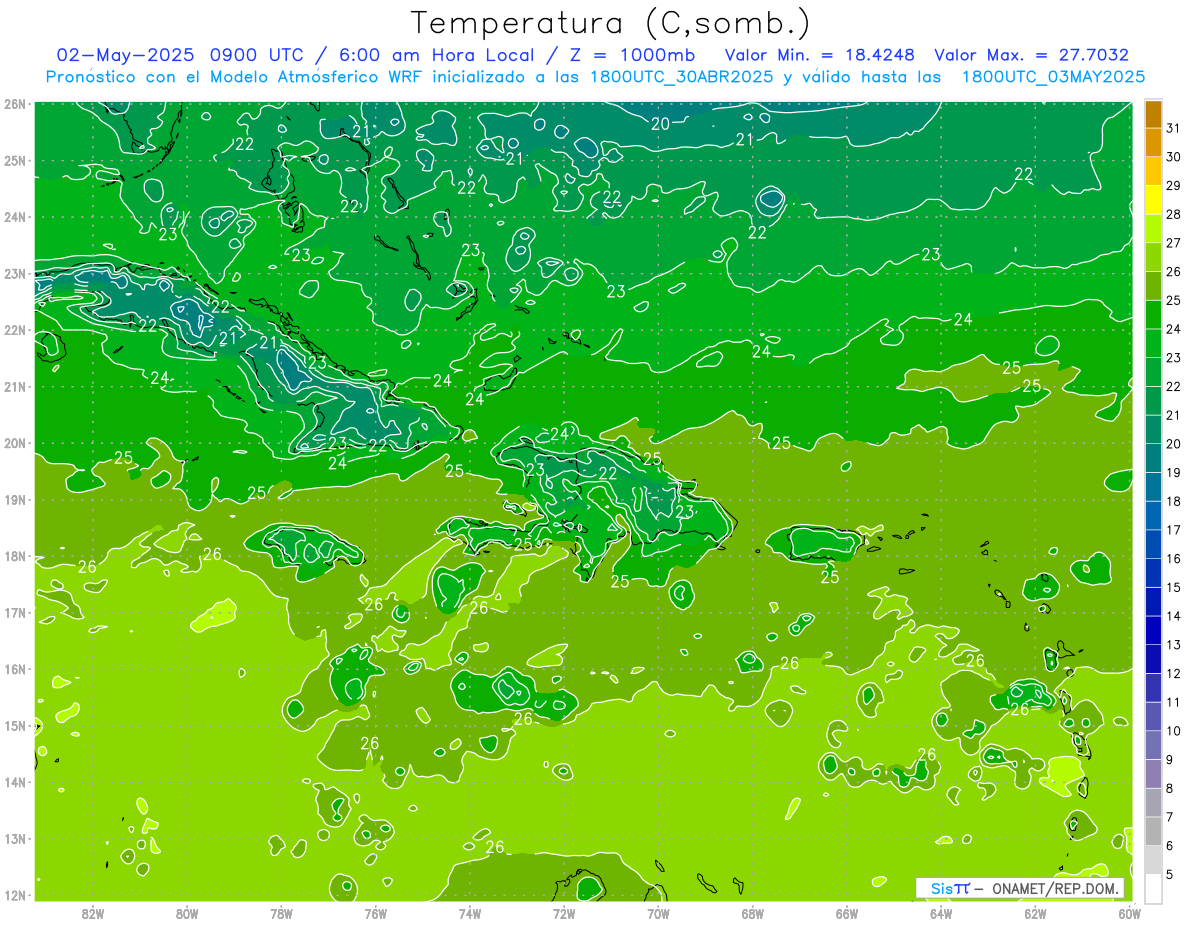Click the '18N' latitude axis label
The width and height of the screenshot is (1200, 927).
14,556
